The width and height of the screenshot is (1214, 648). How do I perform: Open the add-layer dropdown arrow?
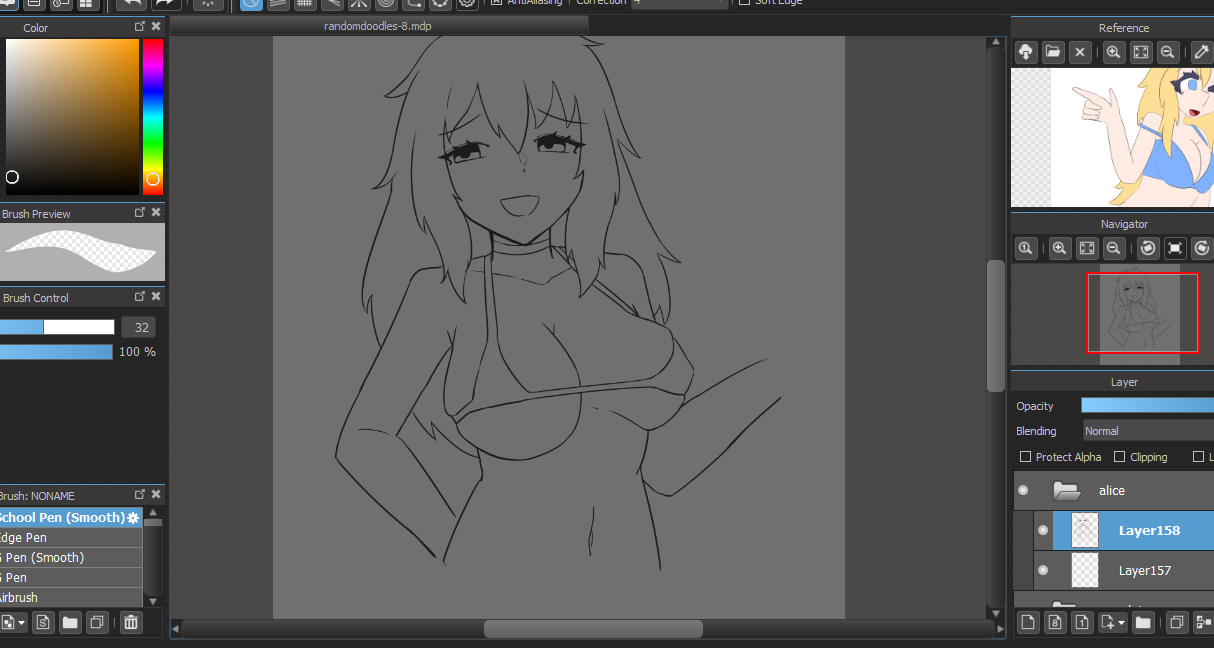pos(1121,623)
